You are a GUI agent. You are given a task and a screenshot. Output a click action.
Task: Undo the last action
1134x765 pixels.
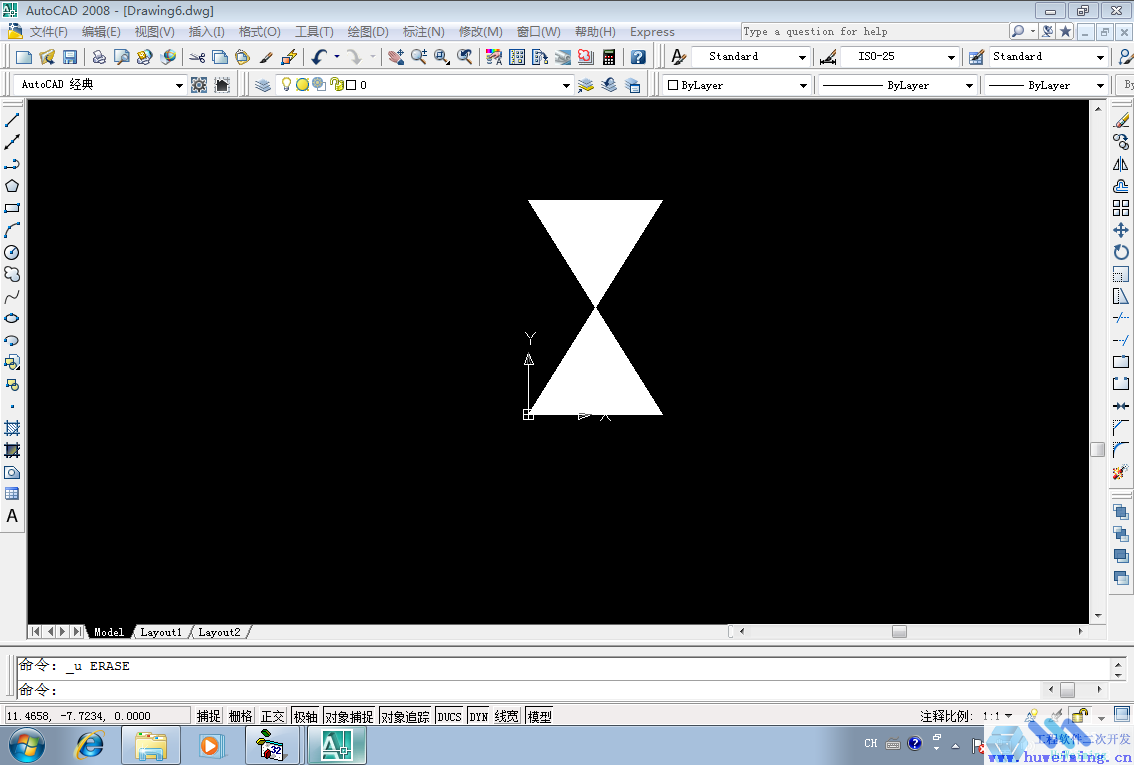319,57
